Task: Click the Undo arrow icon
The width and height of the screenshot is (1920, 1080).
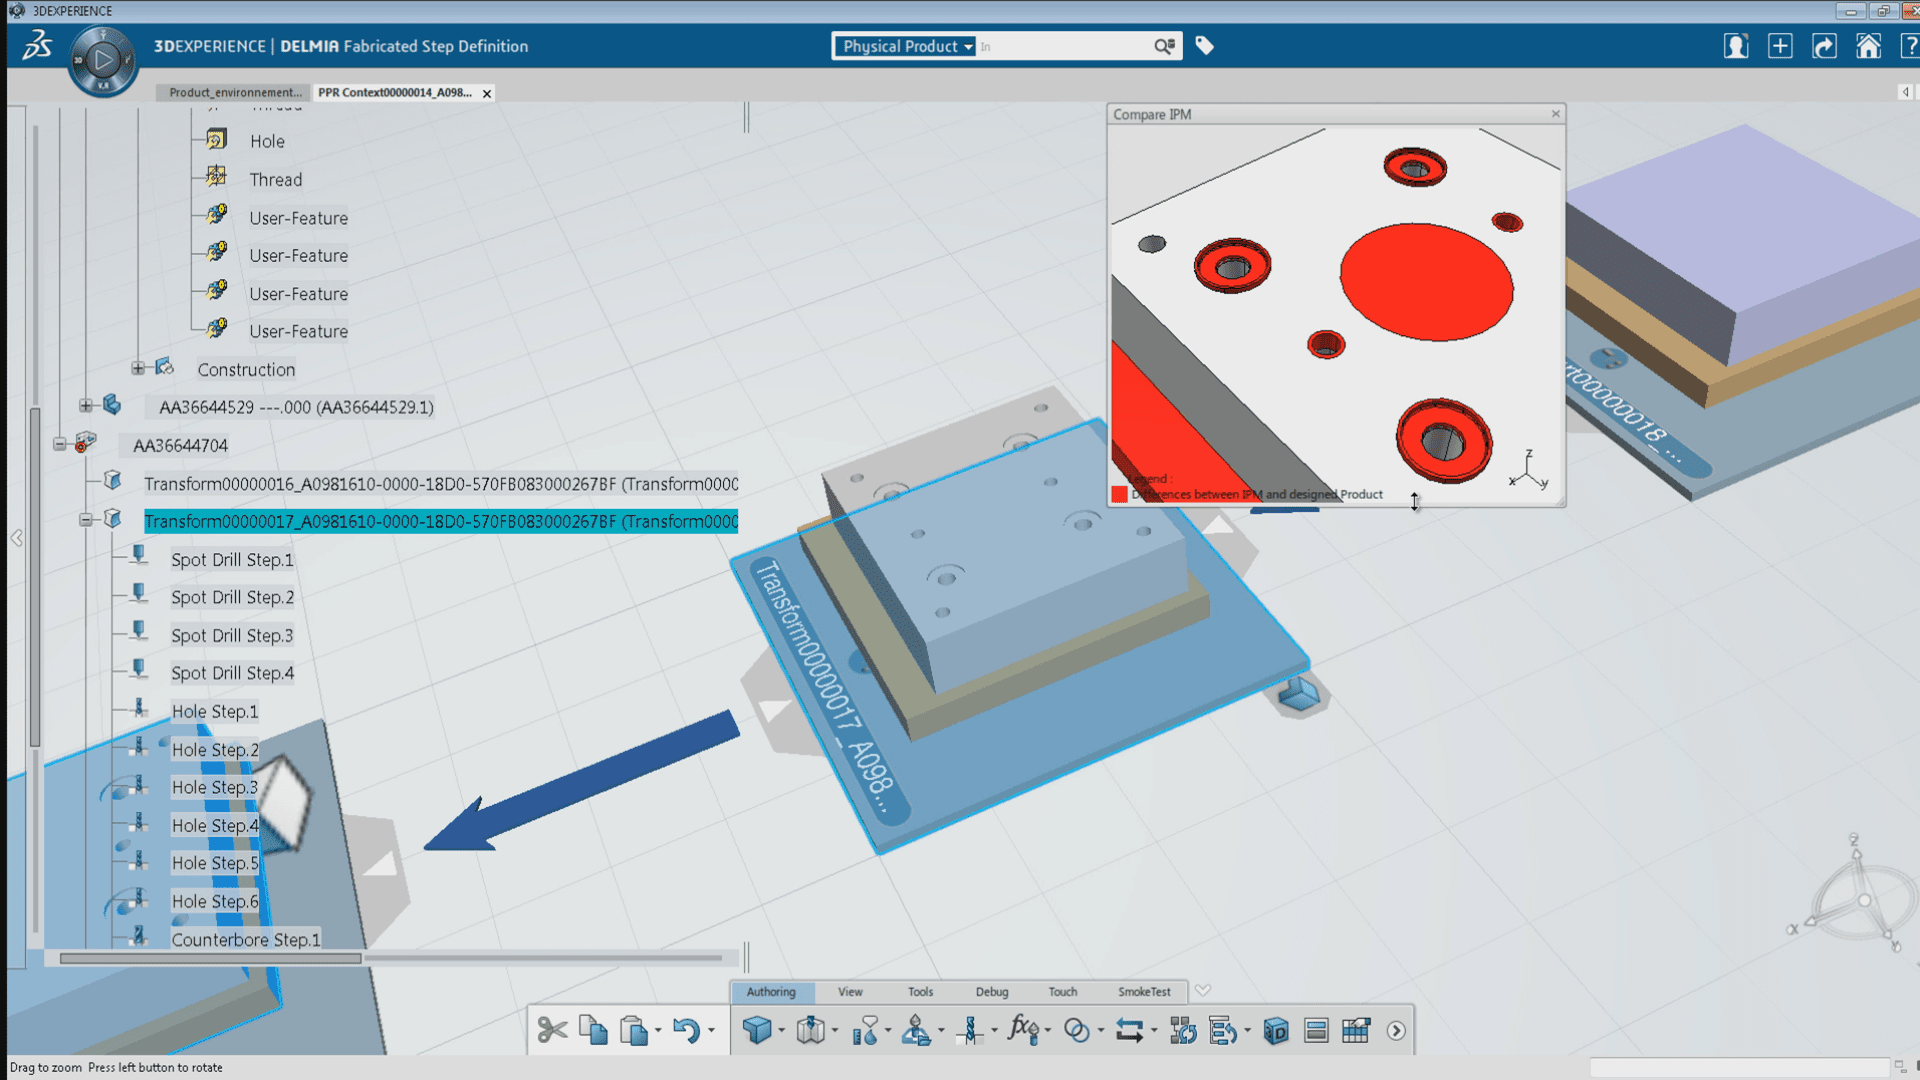Action: 686,1030
